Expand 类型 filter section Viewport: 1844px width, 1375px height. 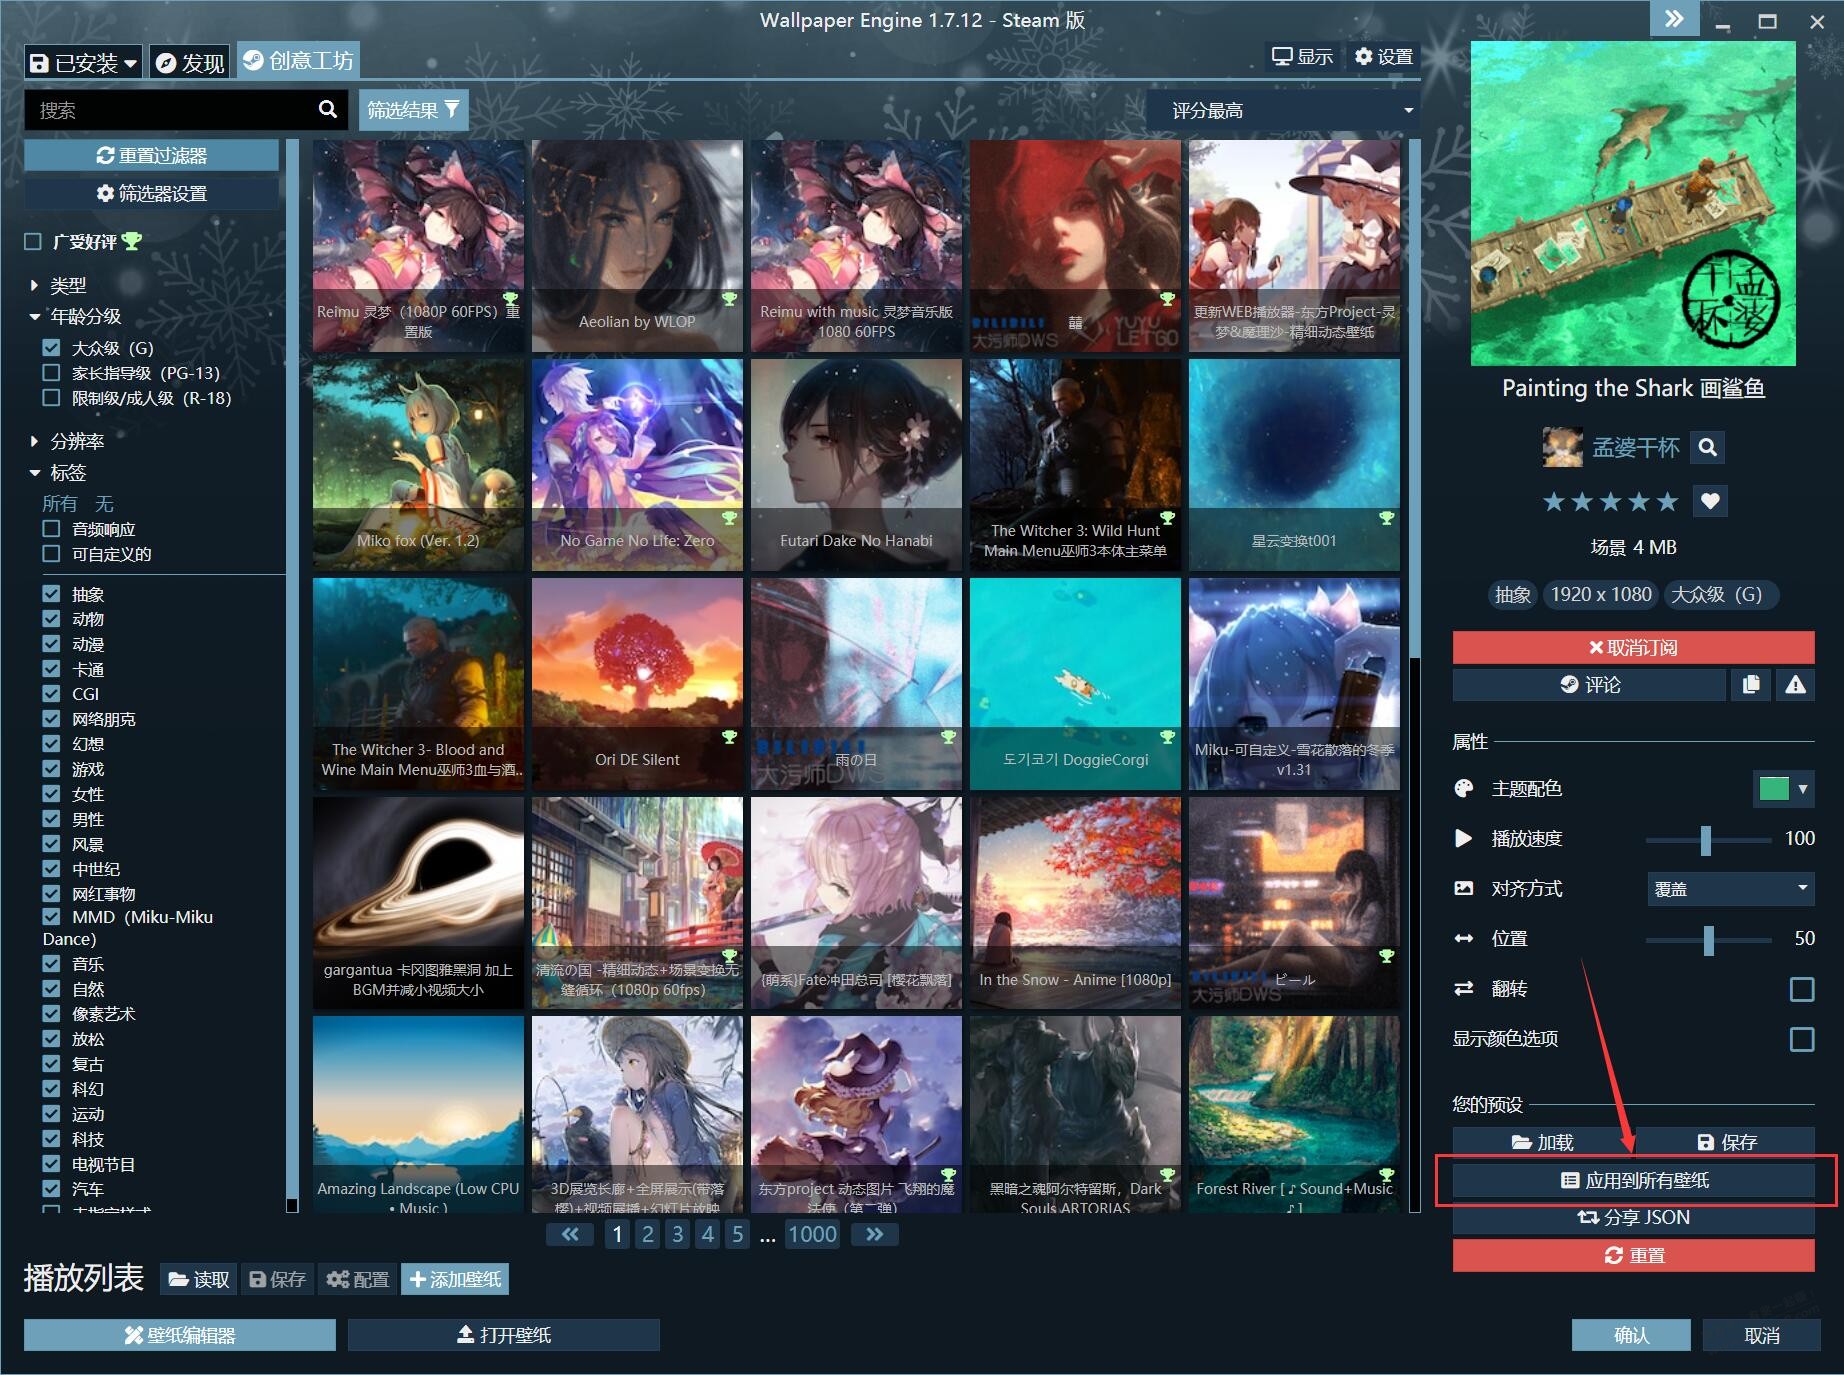[58, 285]
